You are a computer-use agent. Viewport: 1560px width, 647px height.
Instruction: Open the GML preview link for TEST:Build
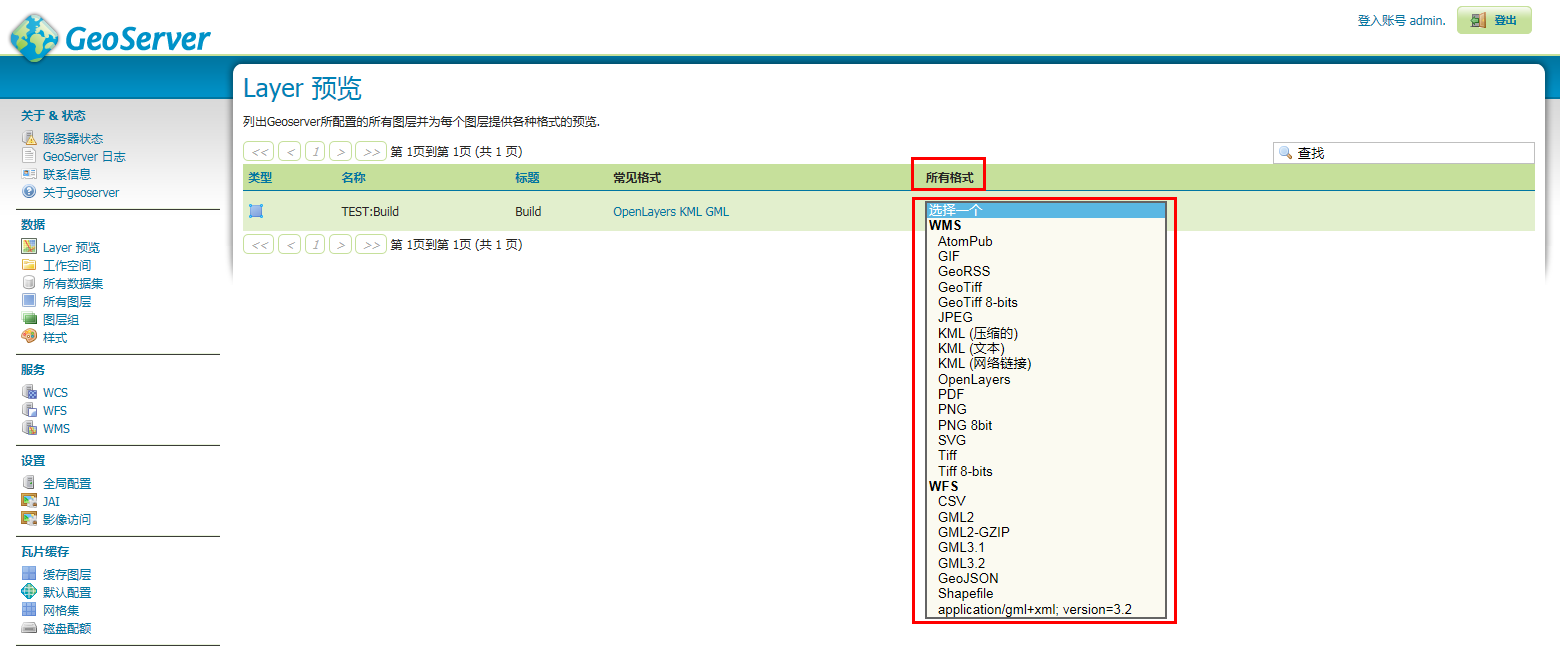coord(718,212)
